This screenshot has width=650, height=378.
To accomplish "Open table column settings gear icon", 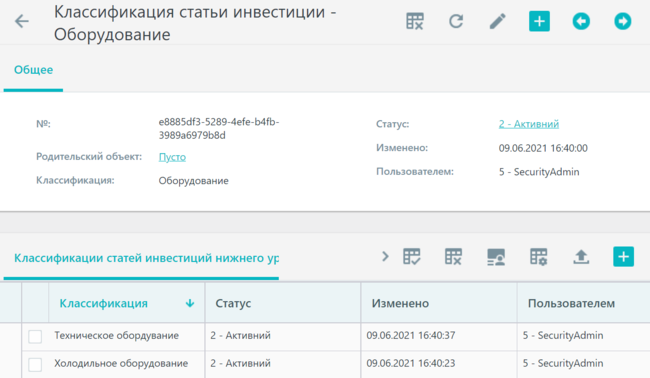I will coord(538,257).
